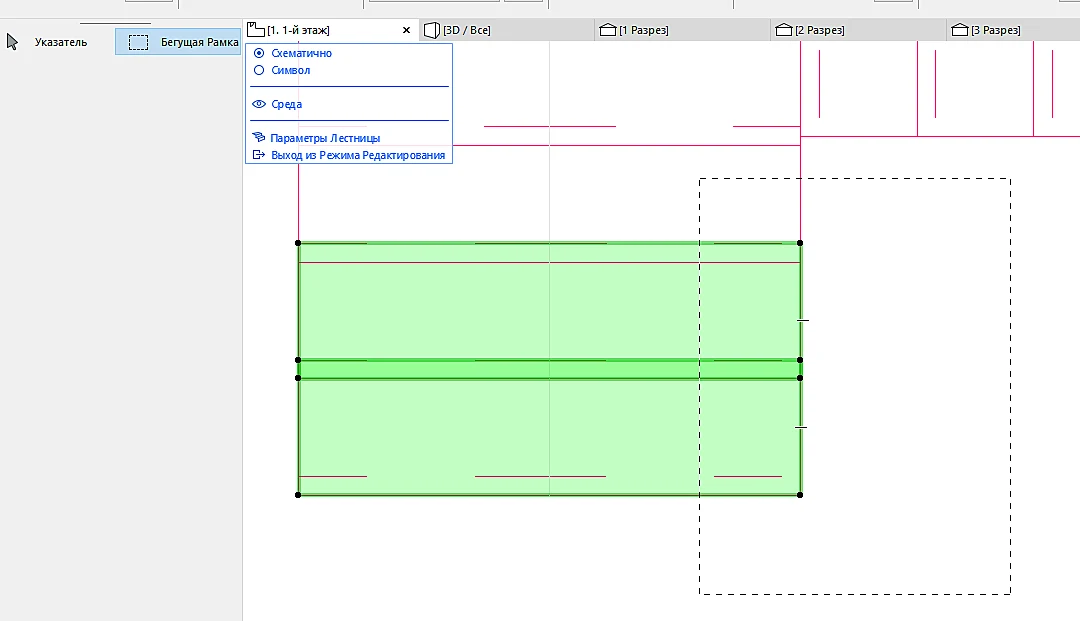Close the 1-й этаж tab
The image size is (1080, 621).
point(406,30)
